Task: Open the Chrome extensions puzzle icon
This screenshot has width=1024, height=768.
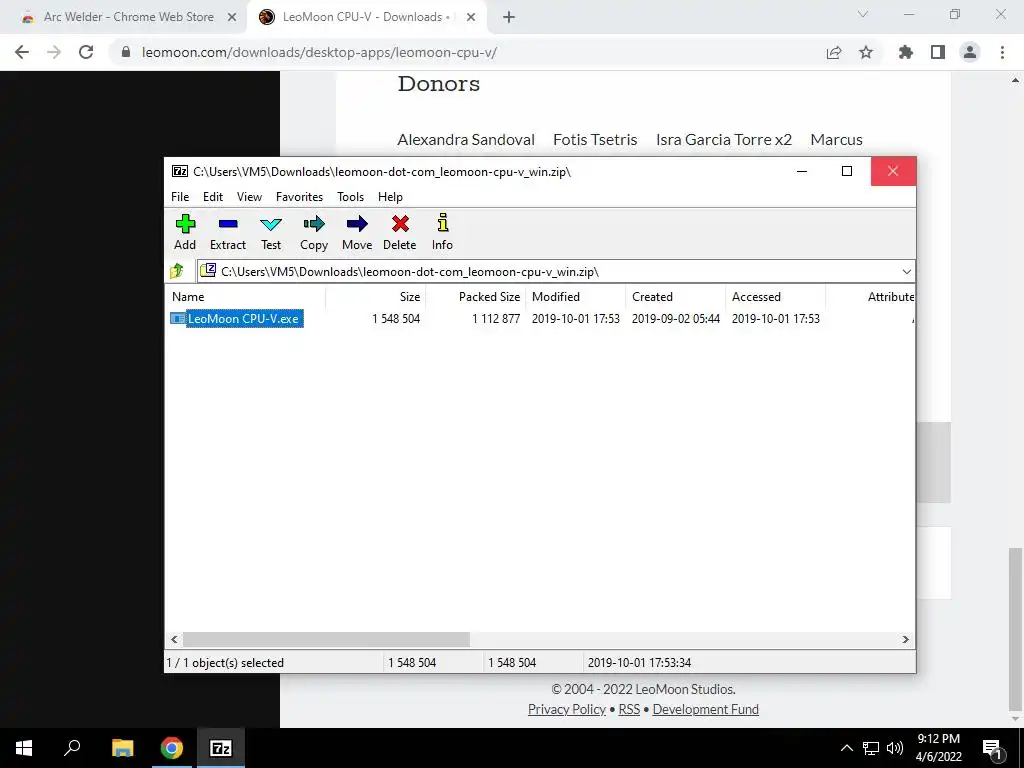Action: [x=906, y=52]
